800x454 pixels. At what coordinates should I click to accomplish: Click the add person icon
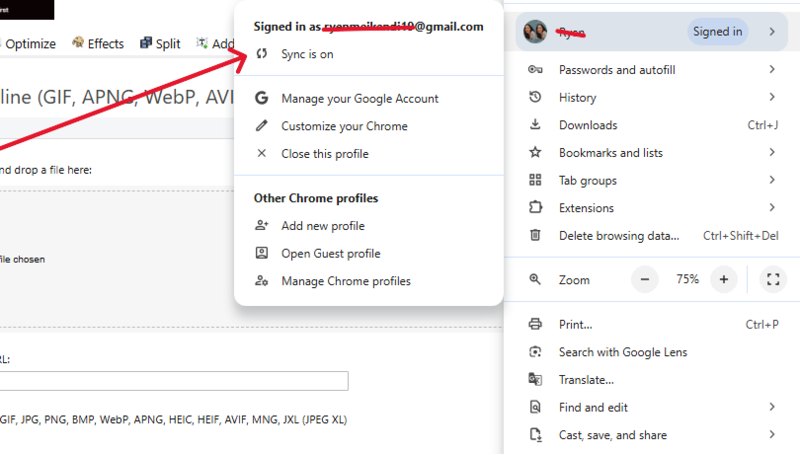pyautogui.click(x=262, y=225)
